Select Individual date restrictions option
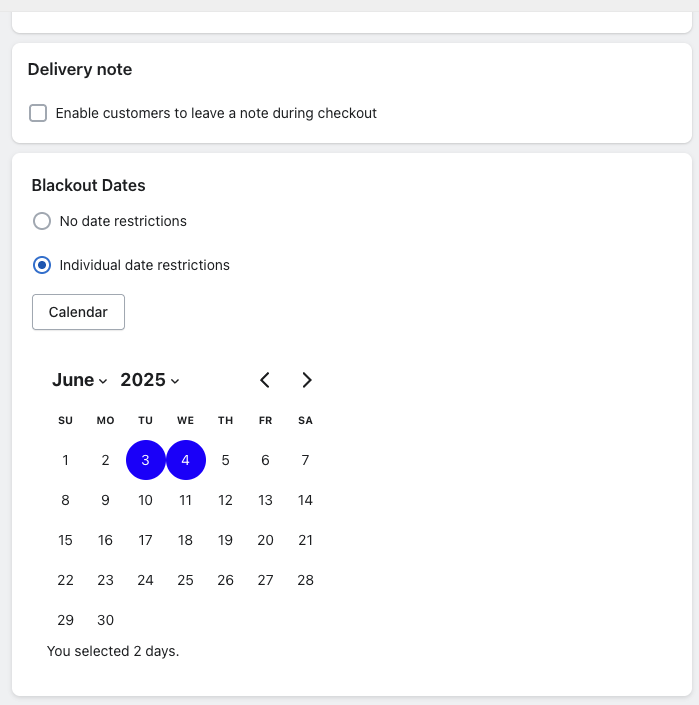This screenshot has height=705, width=699. click(42, 265)
